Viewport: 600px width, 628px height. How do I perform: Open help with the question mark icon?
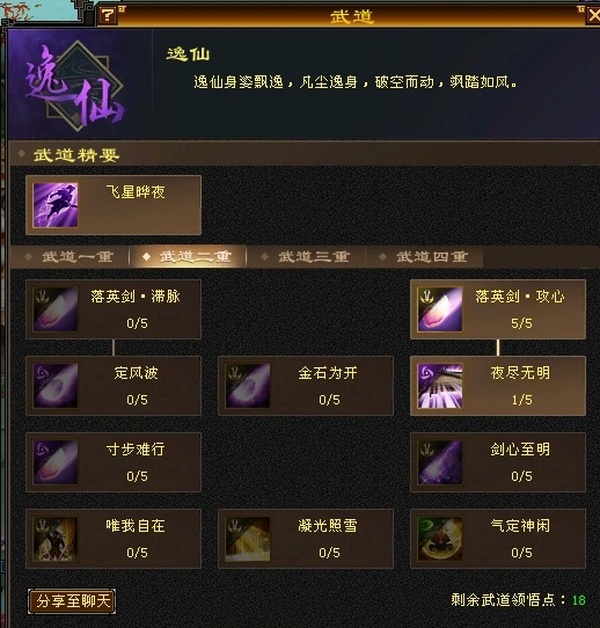[107, 16]
